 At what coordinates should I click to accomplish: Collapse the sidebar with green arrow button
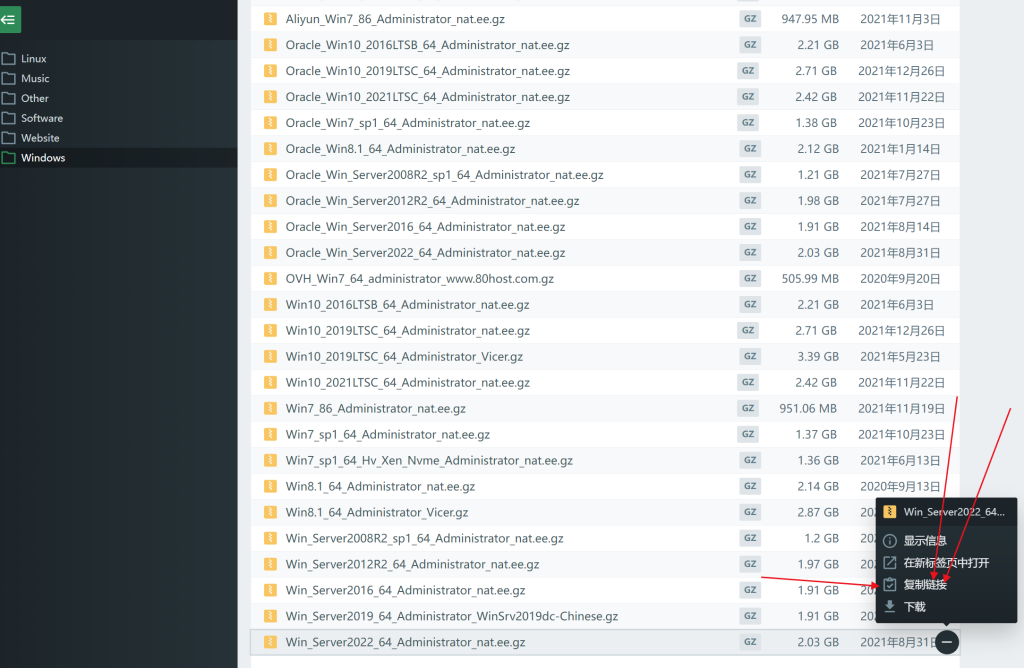(x=9, y=20)
